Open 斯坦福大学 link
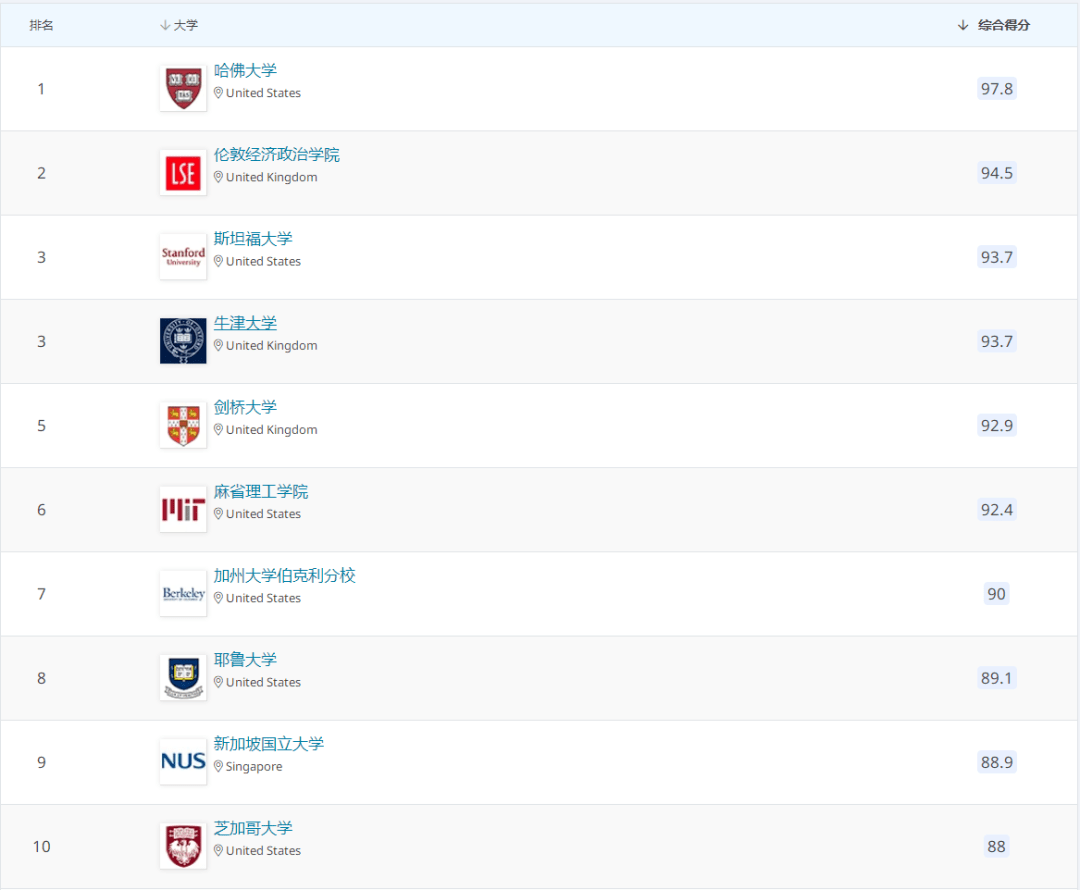The height and width of the screenshot is (890, 1080). click(x=253, y=238)
